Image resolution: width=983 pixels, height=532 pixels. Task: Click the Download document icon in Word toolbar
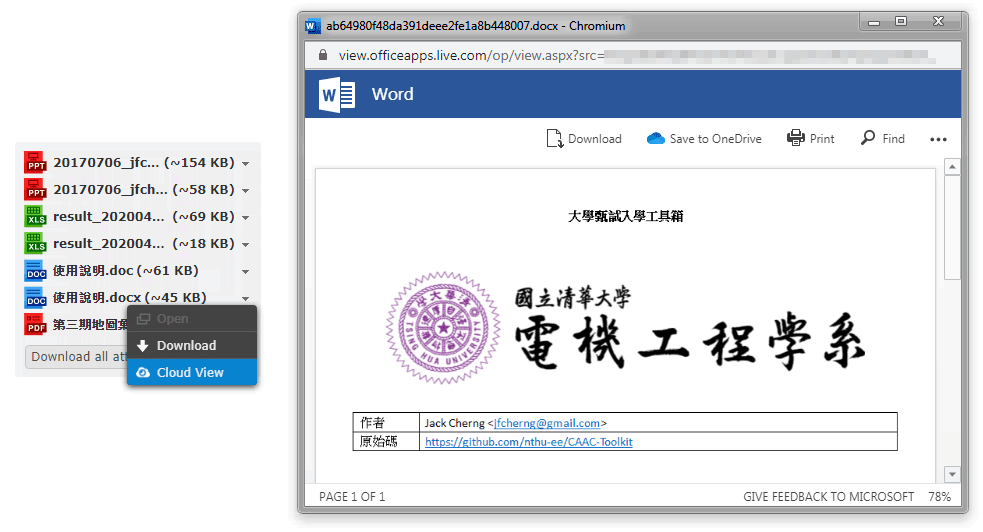[x=554, y=138]
